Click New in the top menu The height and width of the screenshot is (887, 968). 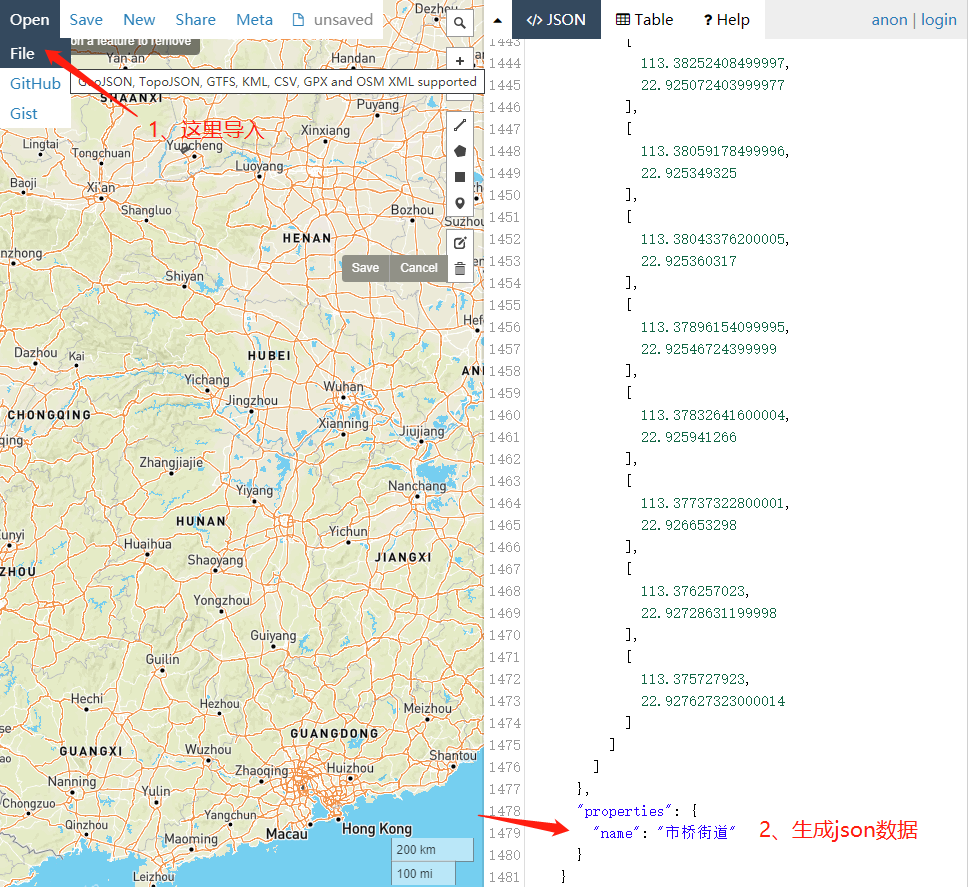[x=139, y=20]
